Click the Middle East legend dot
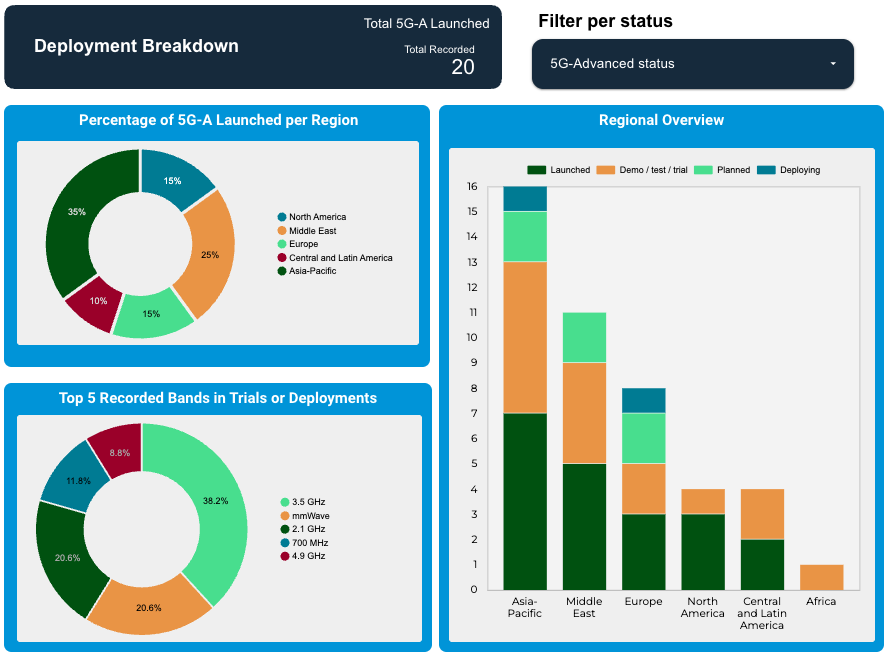This screenshot has width=892, height=659. (282, 231)
